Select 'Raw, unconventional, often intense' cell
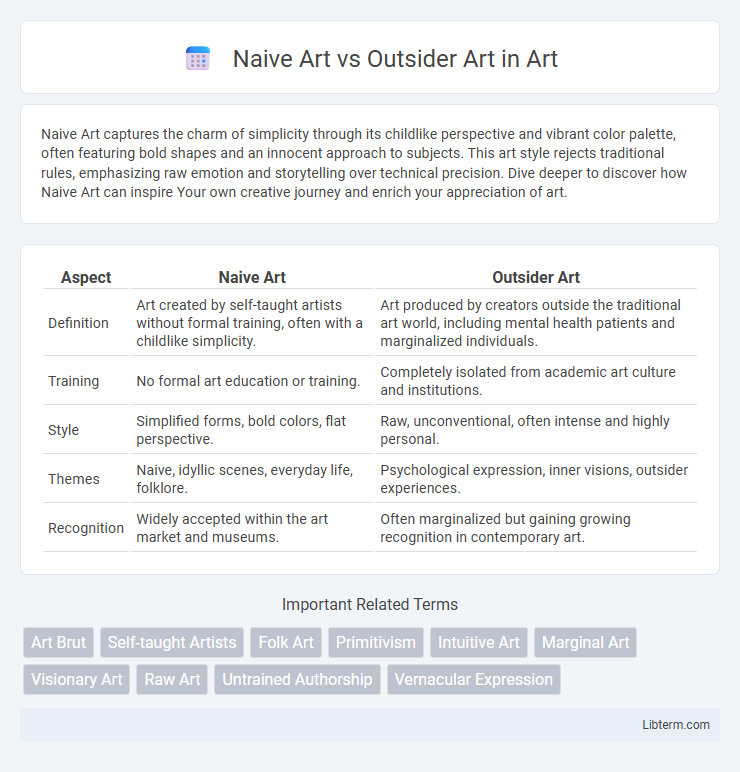Screen dimensions: 740x772 pyautogui.click(x=536, y=430)
